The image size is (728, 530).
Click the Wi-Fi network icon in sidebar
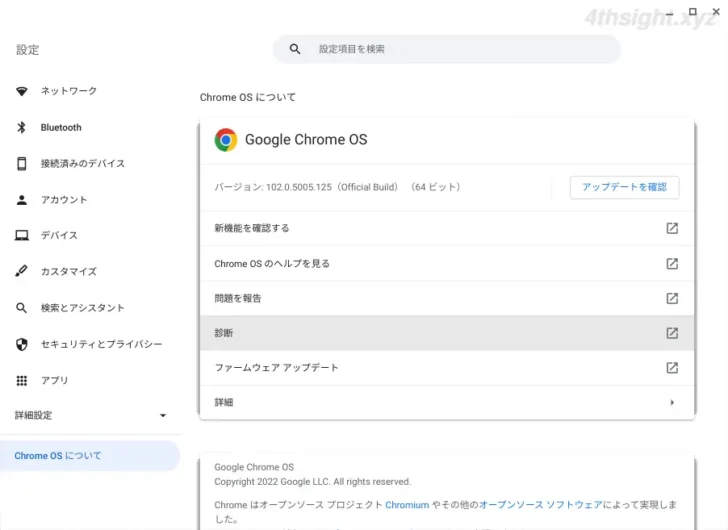click(x=21, y=91)
